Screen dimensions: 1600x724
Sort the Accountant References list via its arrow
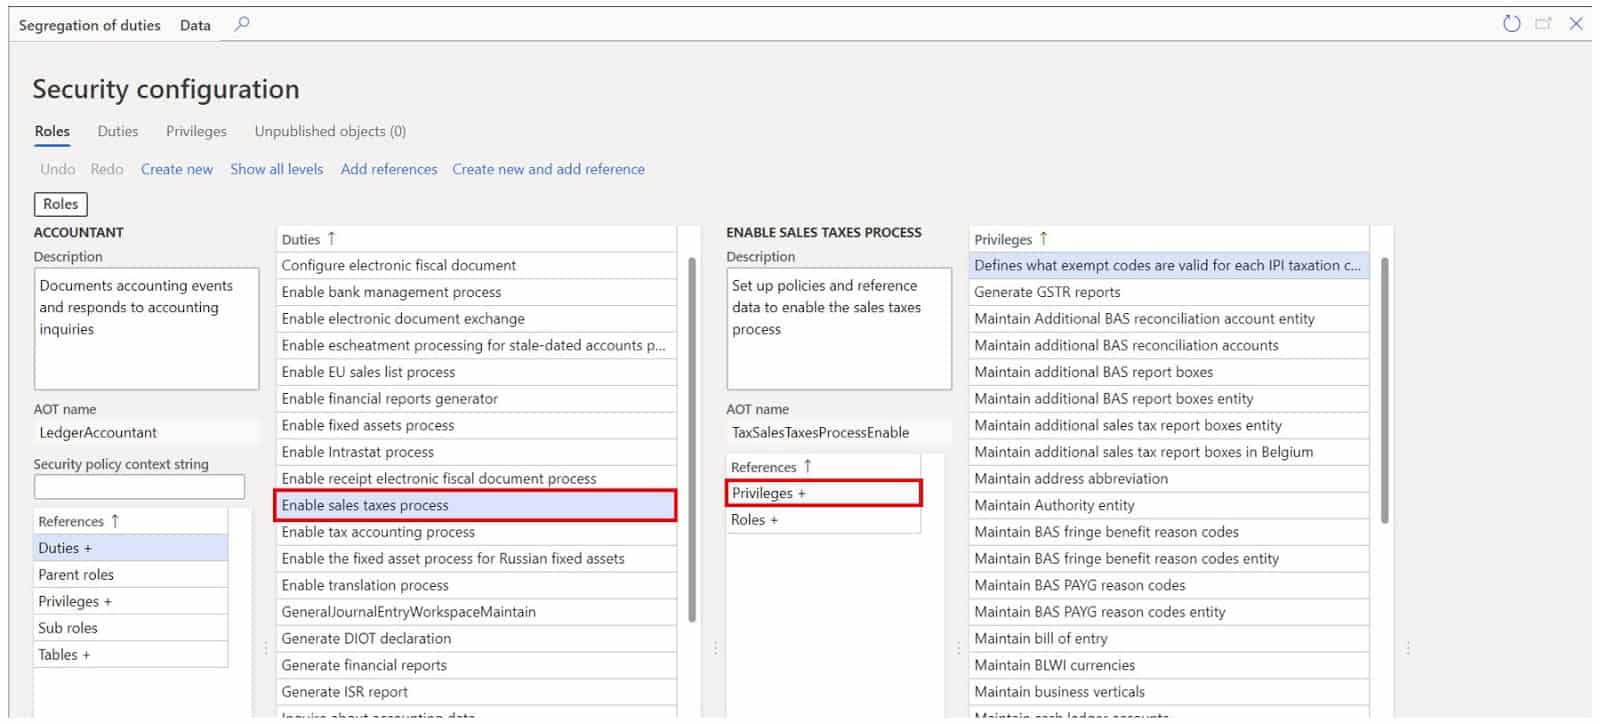coord(115,521)
